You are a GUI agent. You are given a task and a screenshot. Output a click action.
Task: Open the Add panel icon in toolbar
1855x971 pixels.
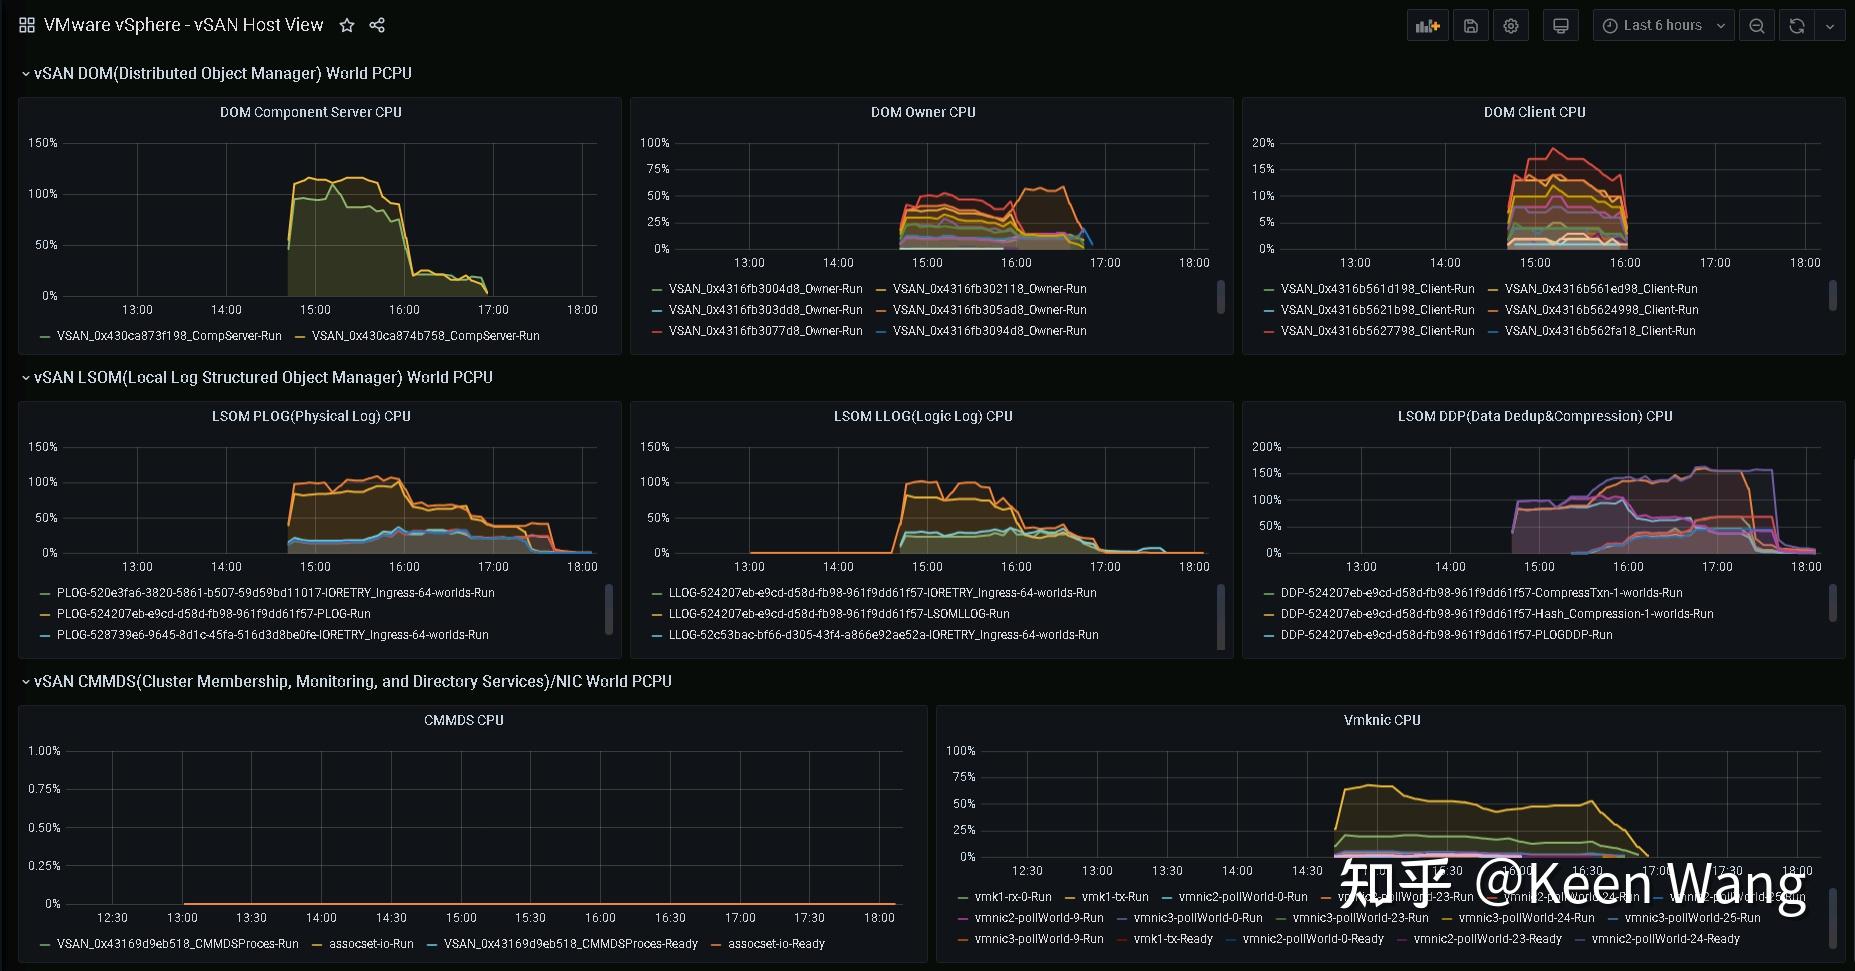pyautogui.click(x=1427, y=25)
